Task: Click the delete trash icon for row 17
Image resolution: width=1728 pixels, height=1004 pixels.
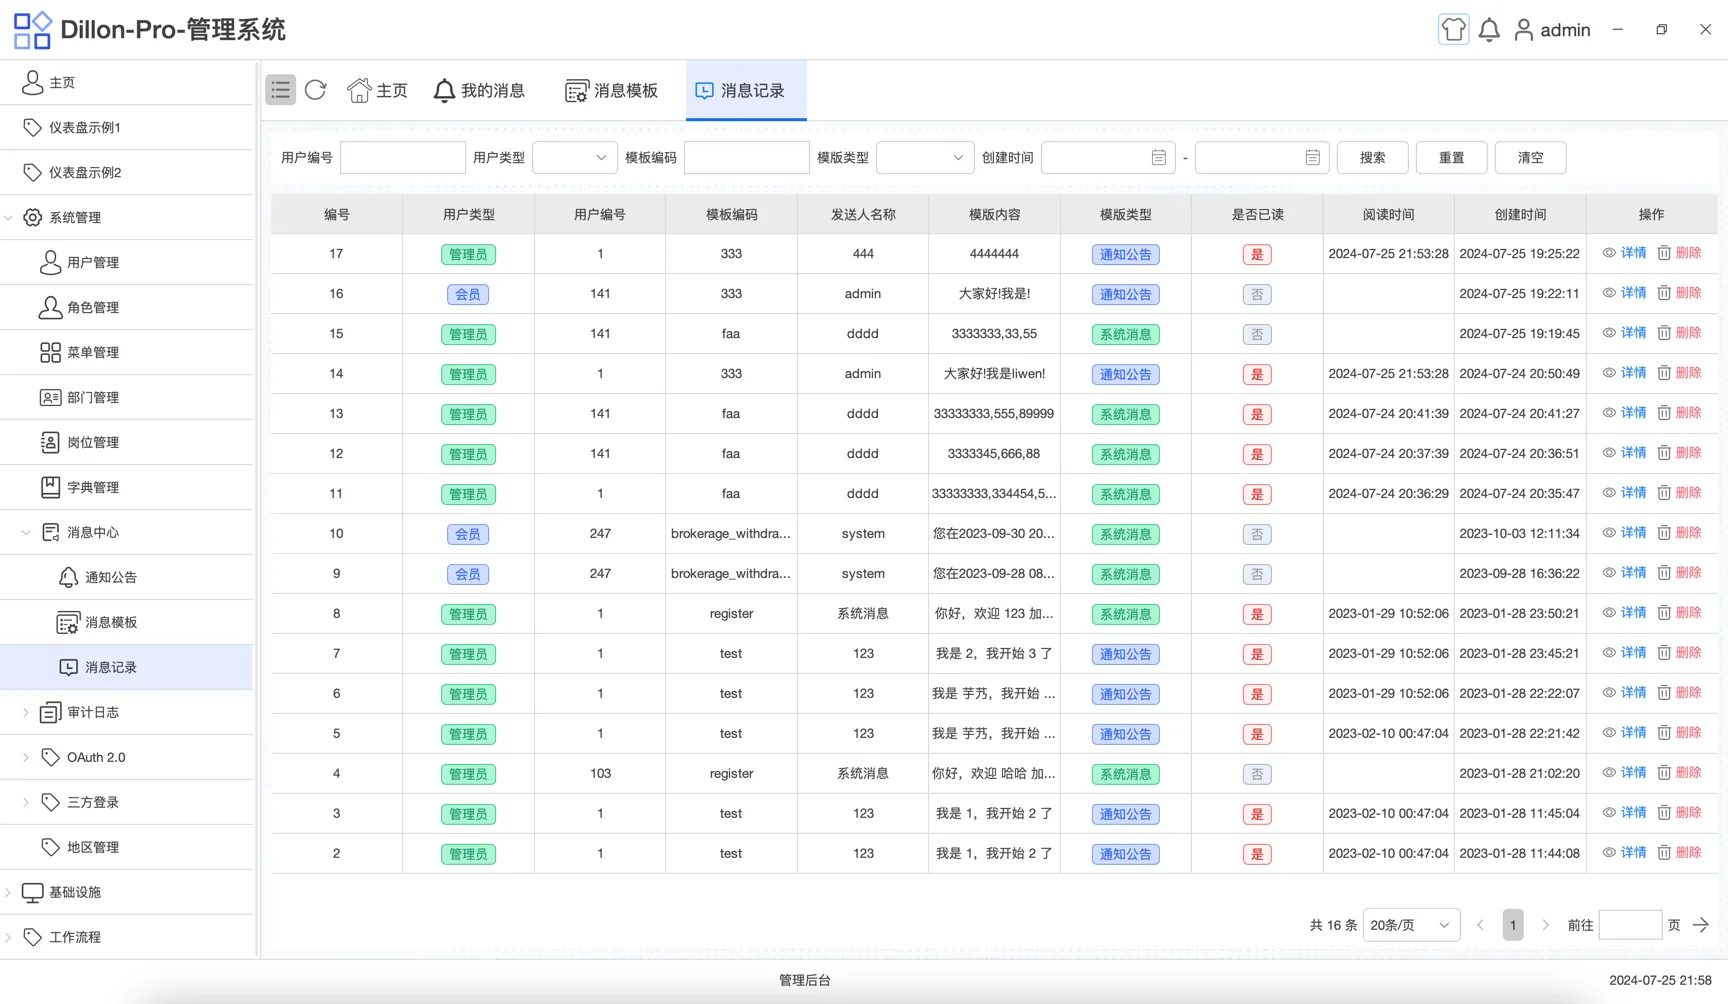Action: 1664,253
